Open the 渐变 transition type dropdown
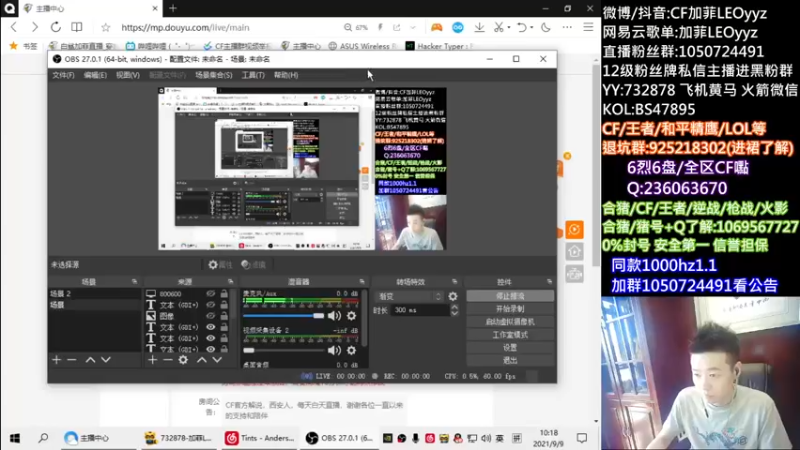The width and height of the screenshot is (800, 450). pyautogui.click(x=409, y=296)
